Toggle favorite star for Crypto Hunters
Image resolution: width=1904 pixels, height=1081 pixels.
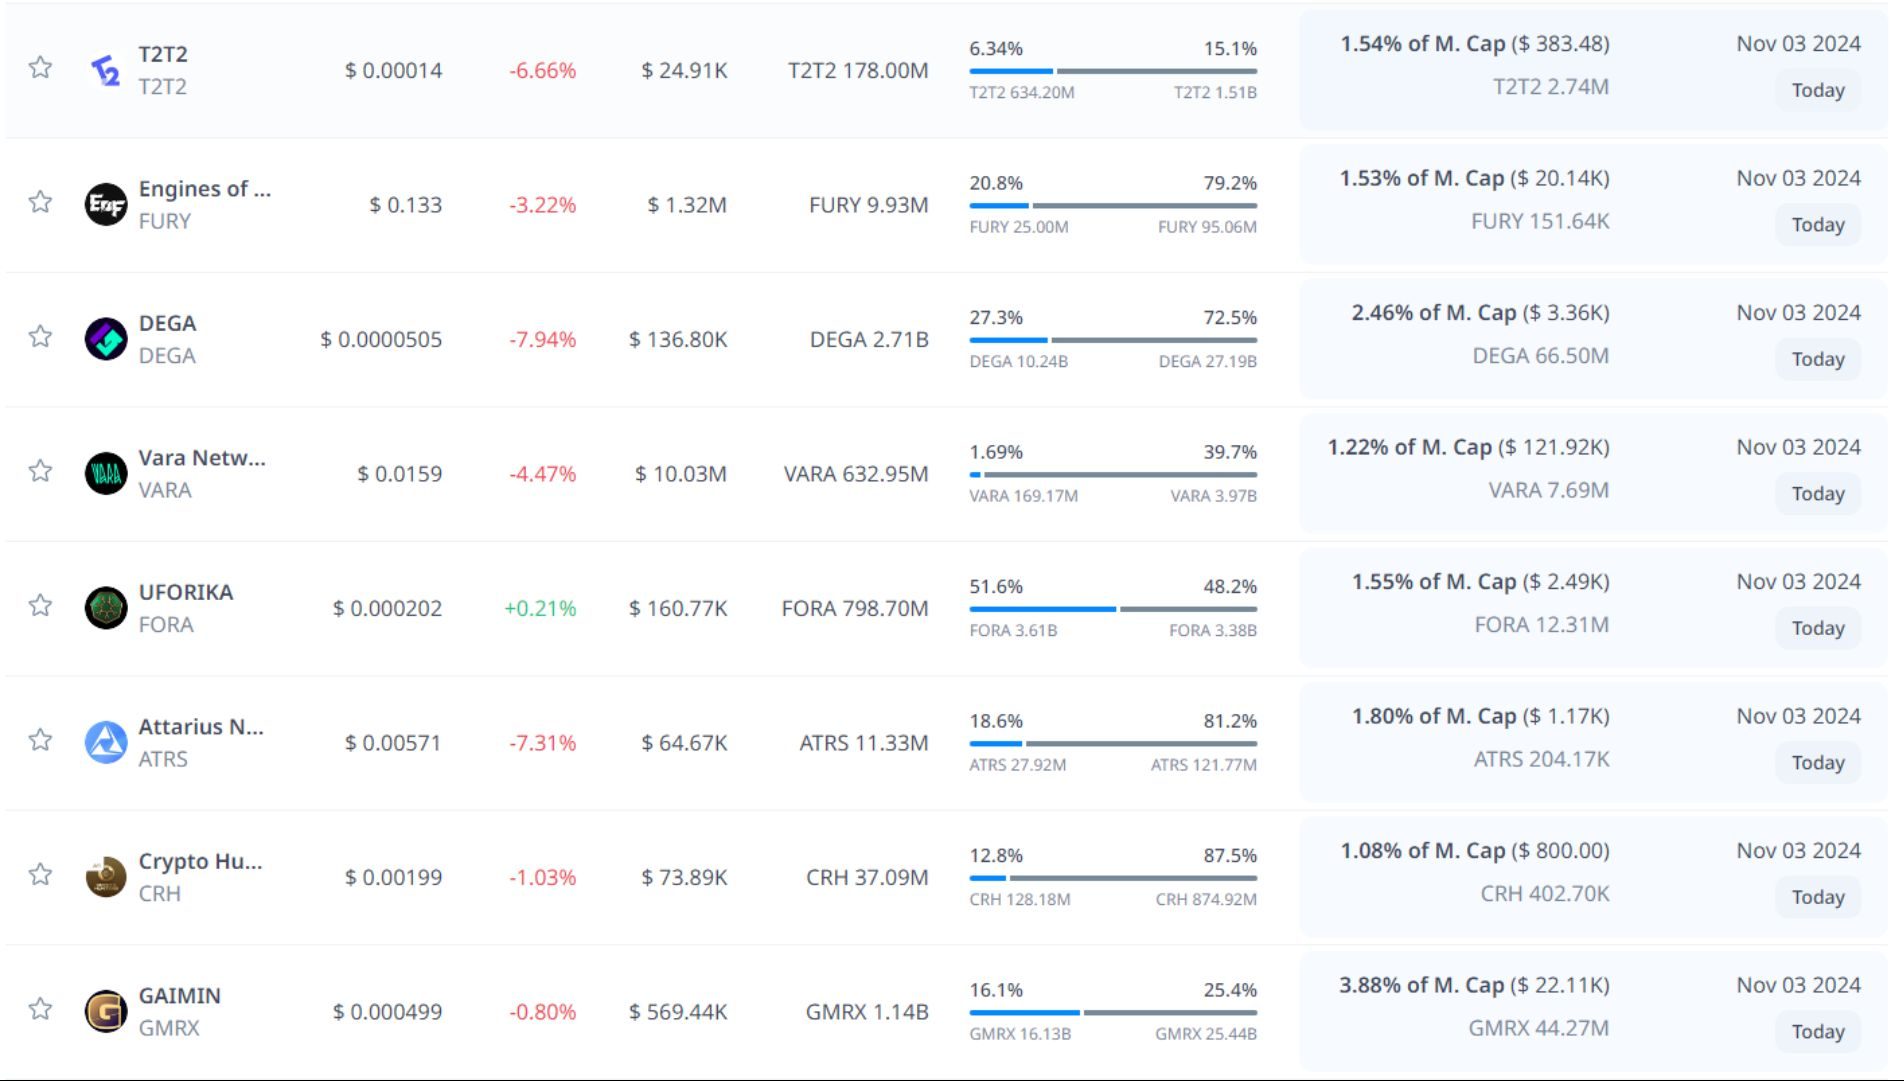click(x=40, y=875)
